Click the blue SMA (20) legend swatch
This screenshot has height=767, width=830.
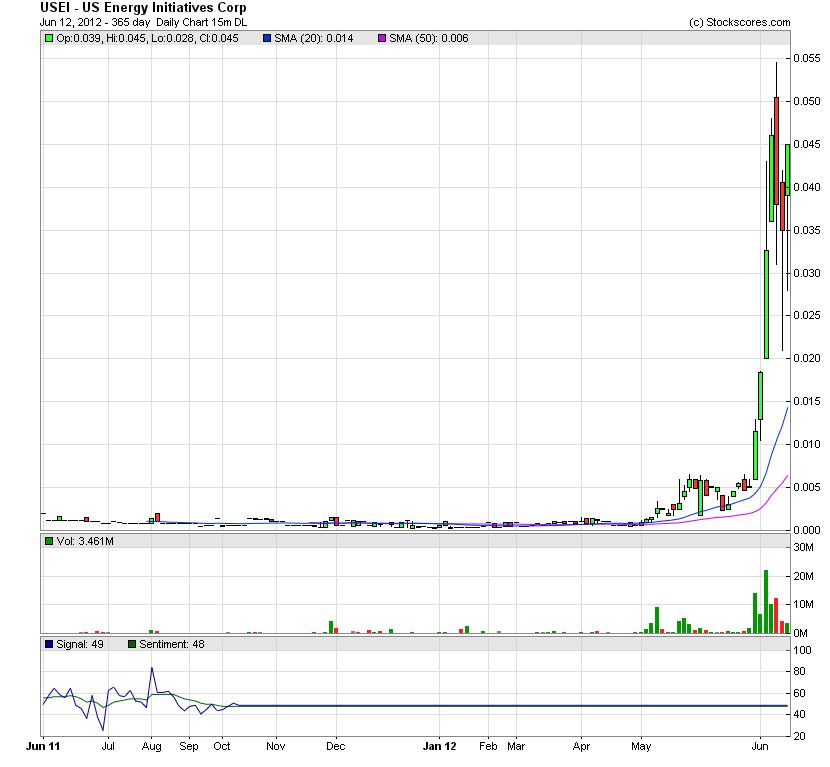pyautogui.click(x=267, y=38)
